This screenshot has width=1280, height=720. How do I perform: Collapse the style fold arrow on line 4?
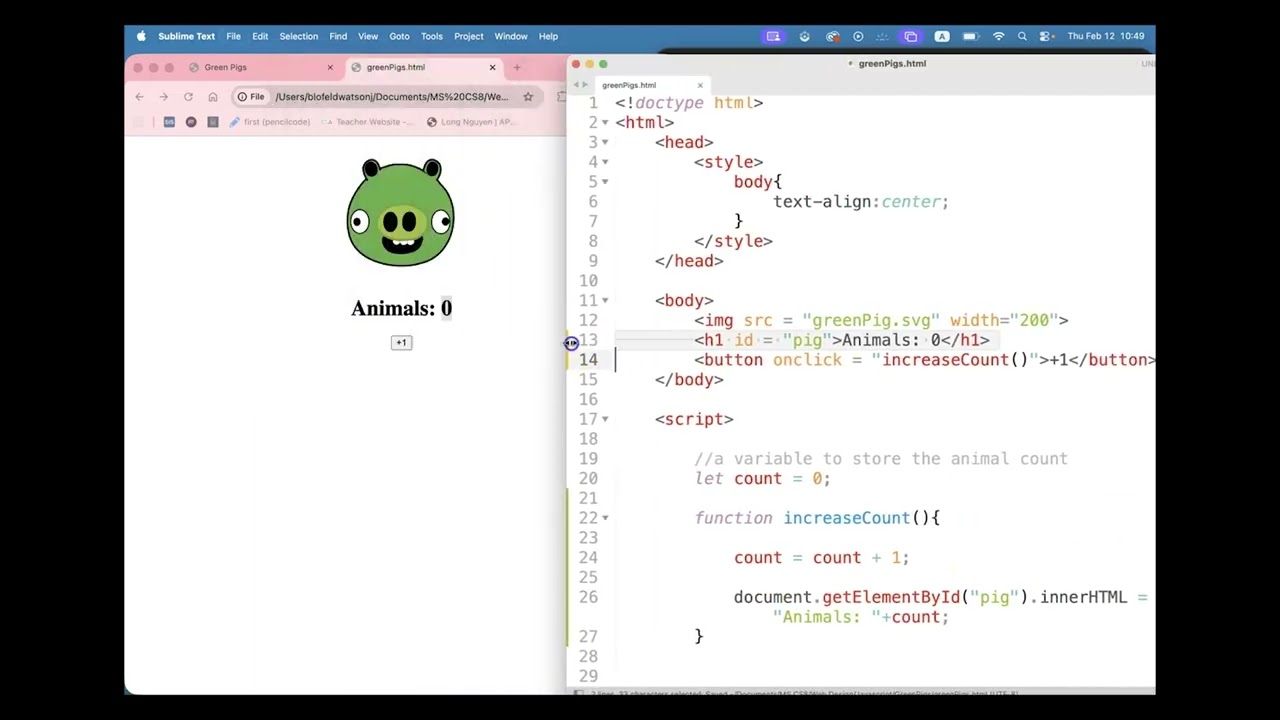pyautogui.click(x=605, y=162)
